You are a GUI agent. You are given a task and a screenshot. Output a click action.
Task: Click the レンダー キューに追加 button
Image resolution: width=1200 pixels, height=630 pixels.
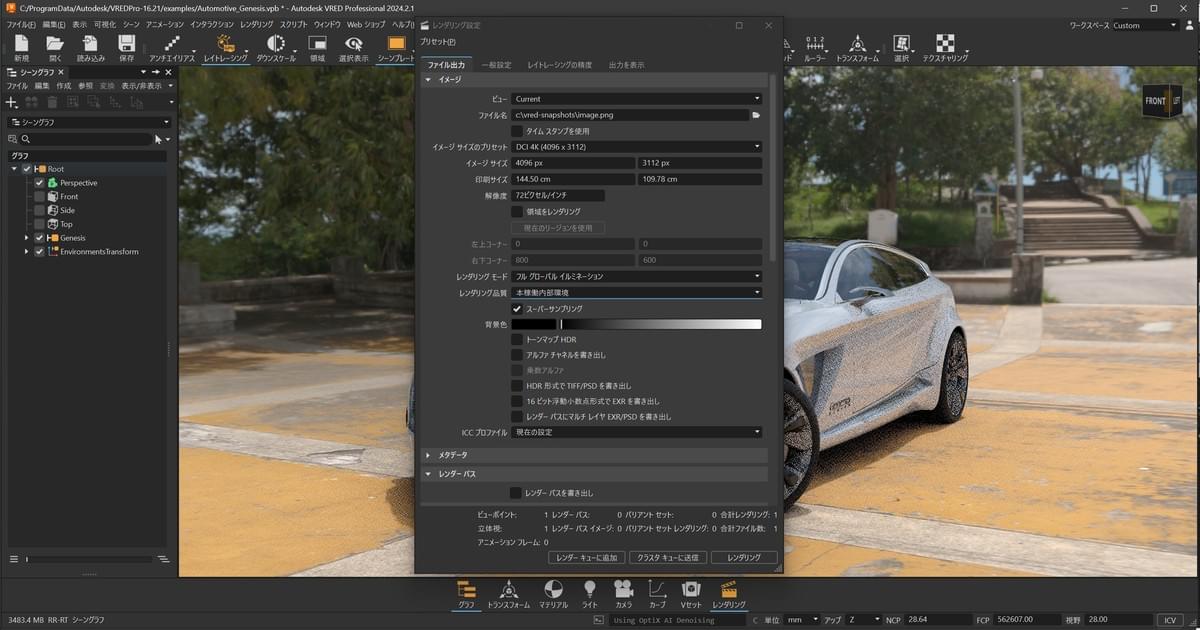click(587, 557)
